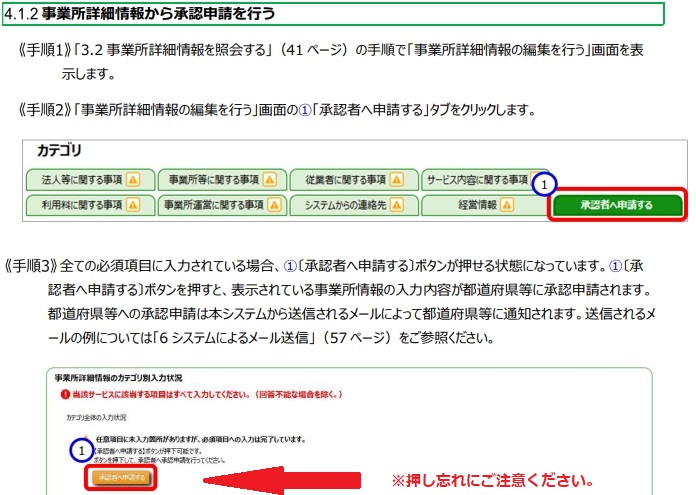Click the 6 システムによるメール送信 reference
The image size is (696, 495).
(234, 338)
